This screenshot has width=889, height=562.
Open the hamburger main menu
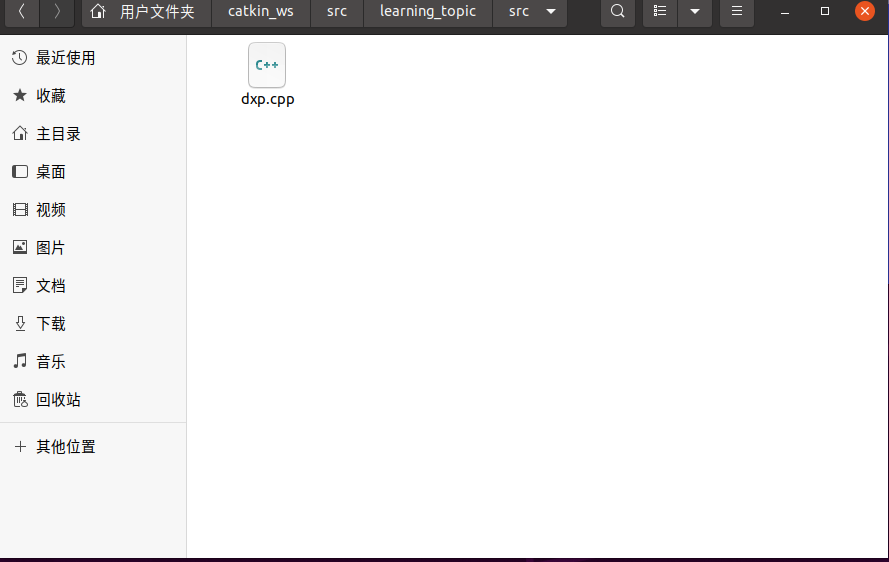tap(736, 11)
